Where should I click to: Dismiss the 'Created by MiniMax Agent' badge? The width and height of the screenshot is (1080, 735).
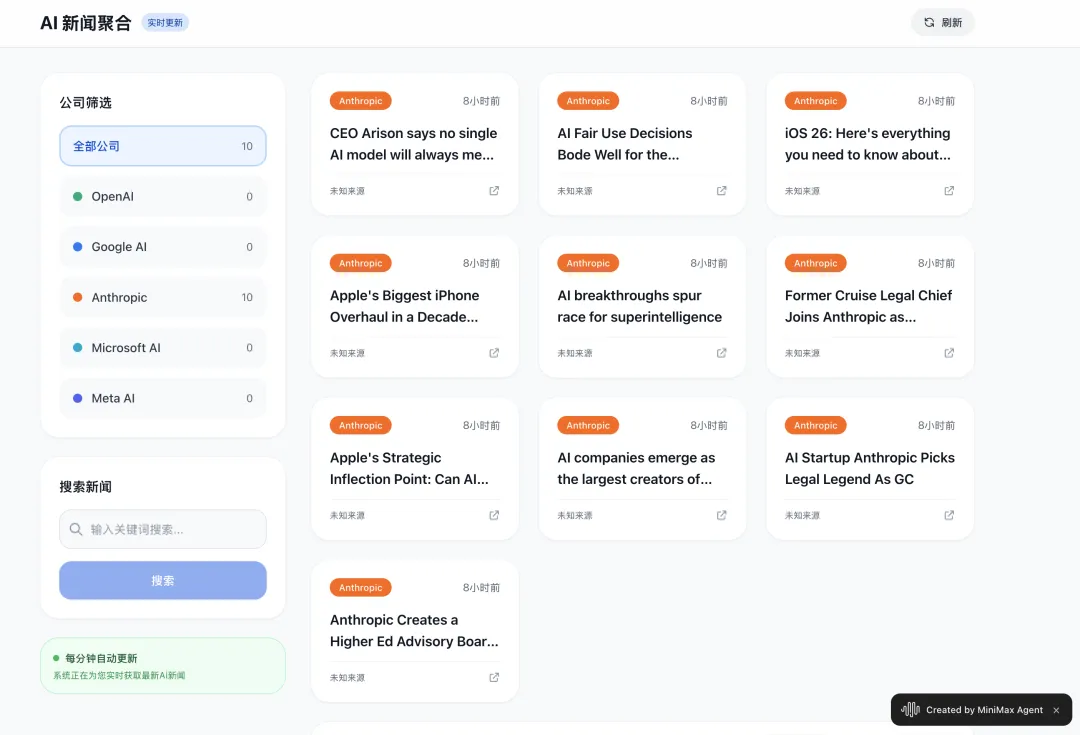[x=1056, y=710]
